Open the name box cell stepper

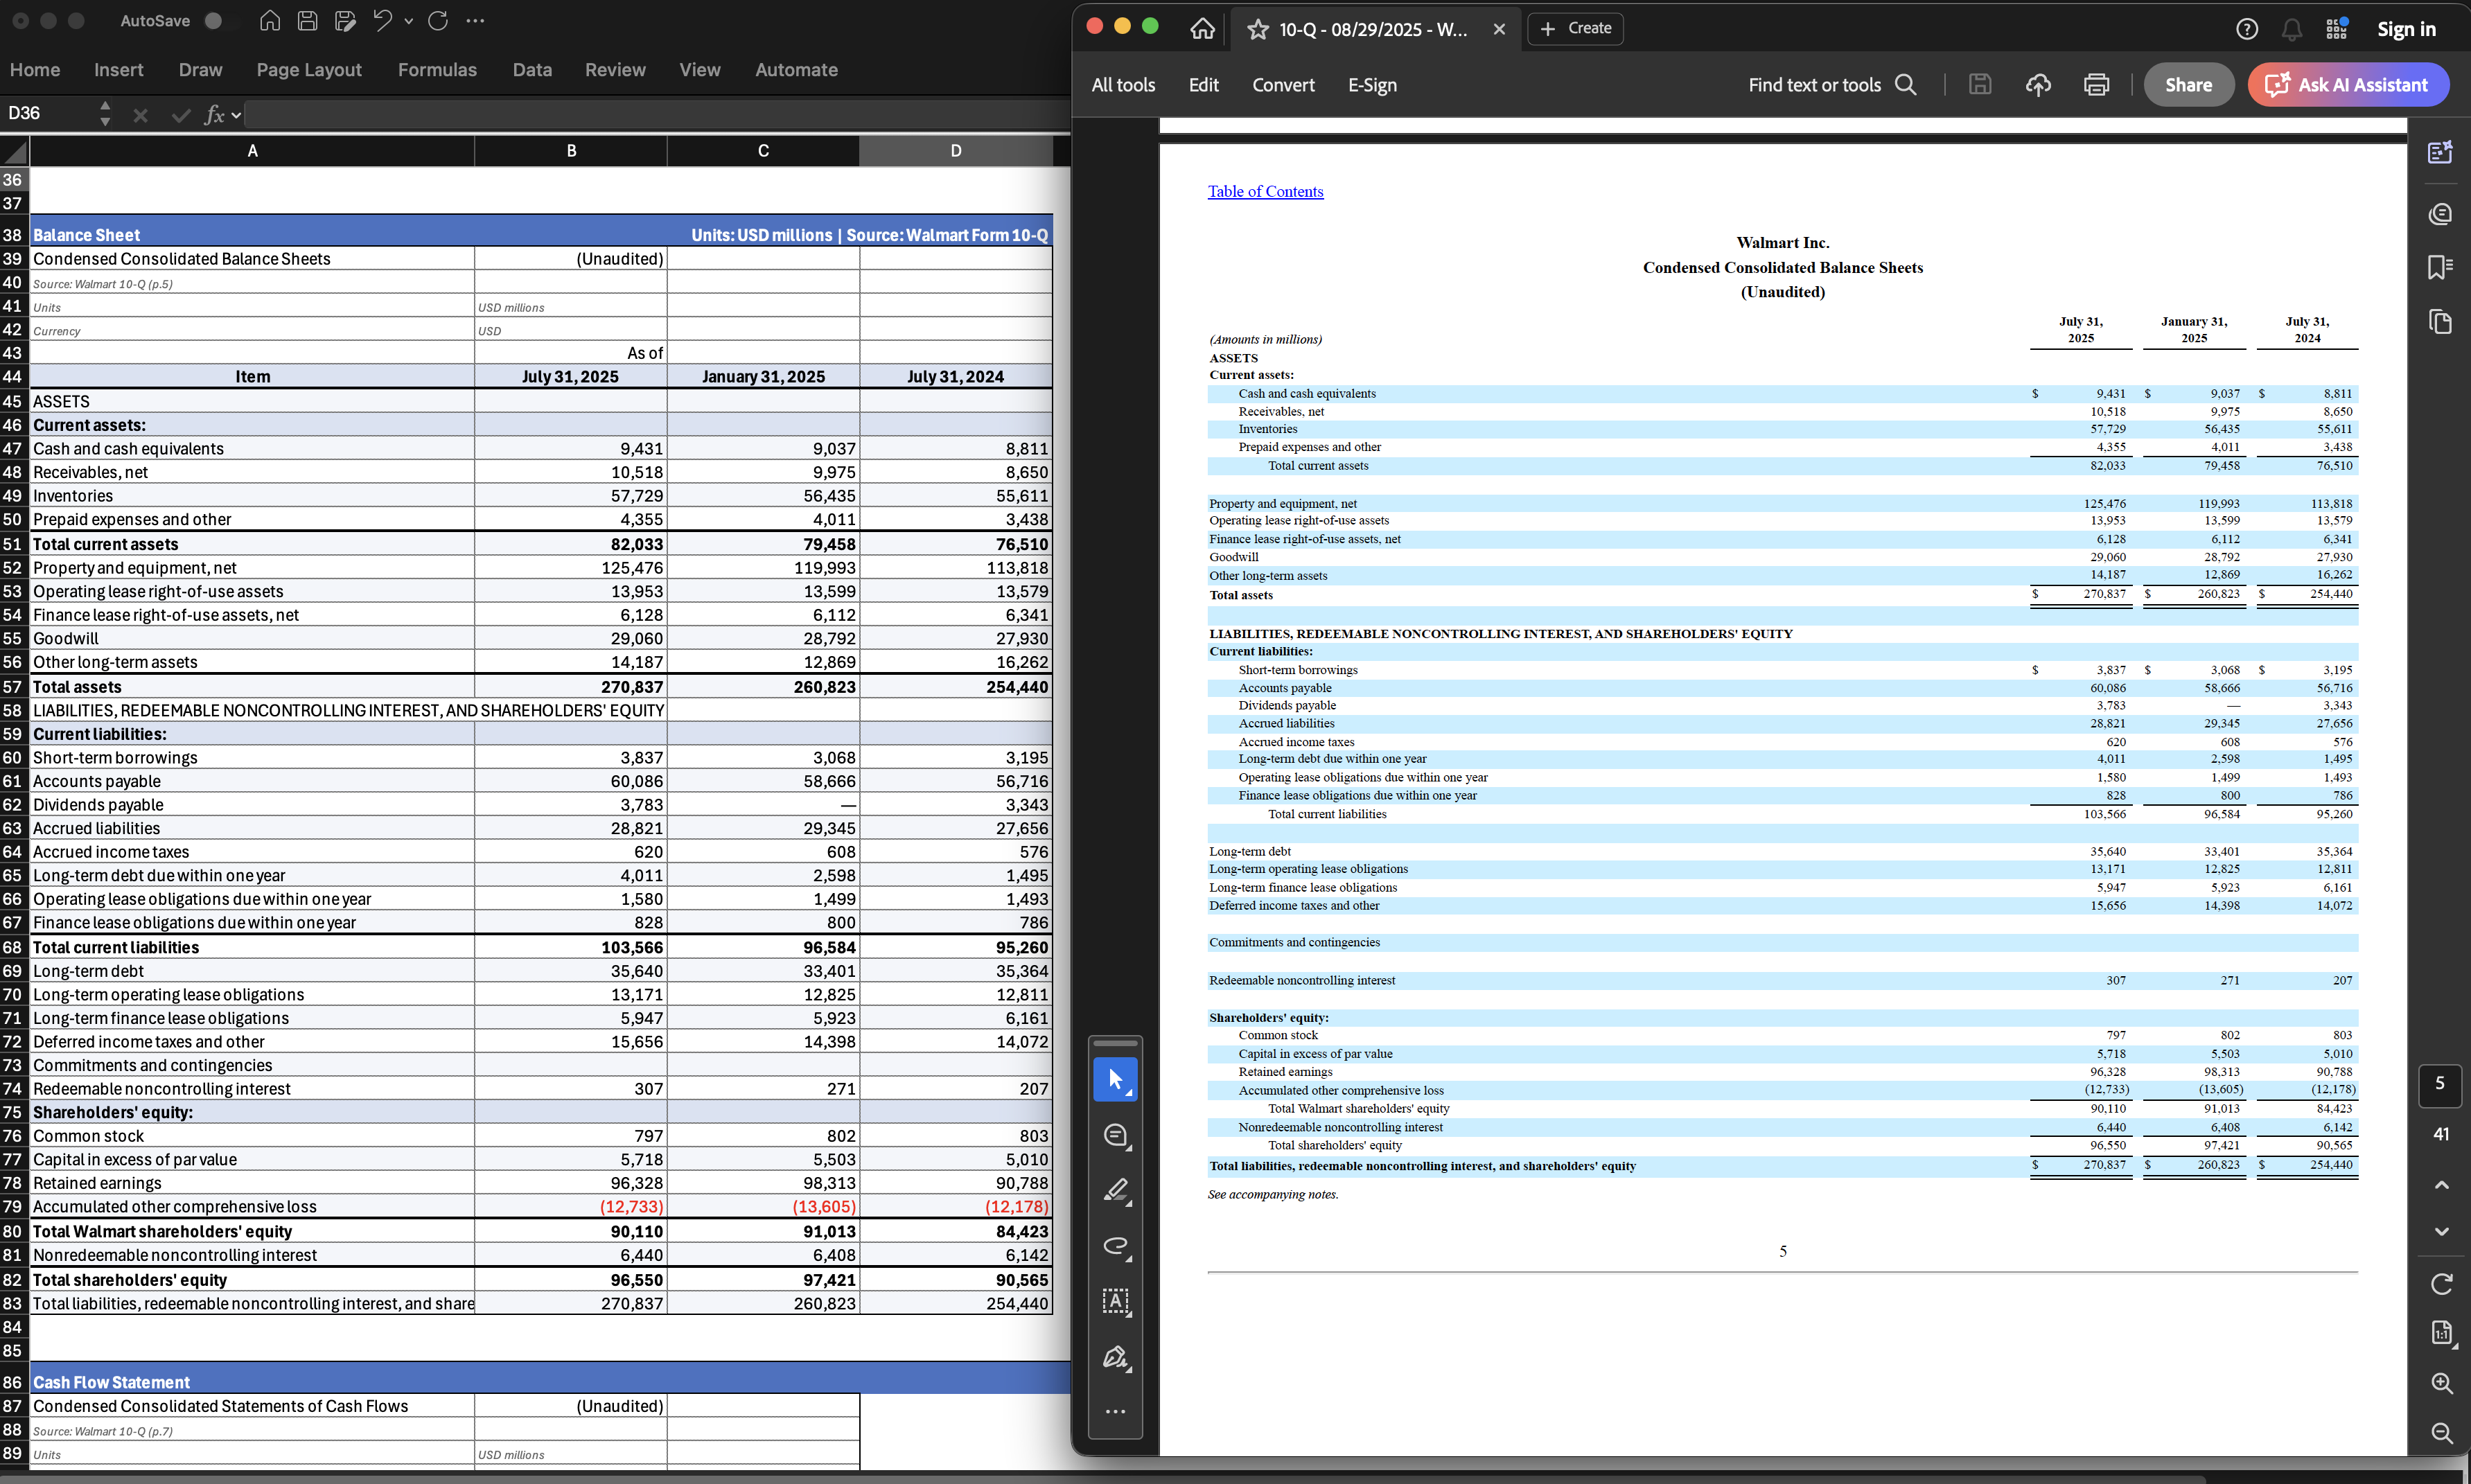pos(105,113)
